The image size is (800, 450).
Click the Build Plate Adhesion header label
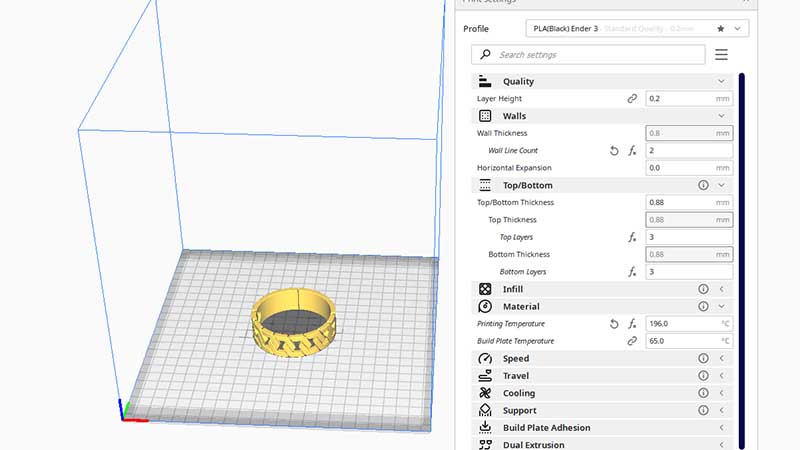(x=546, y=428)
